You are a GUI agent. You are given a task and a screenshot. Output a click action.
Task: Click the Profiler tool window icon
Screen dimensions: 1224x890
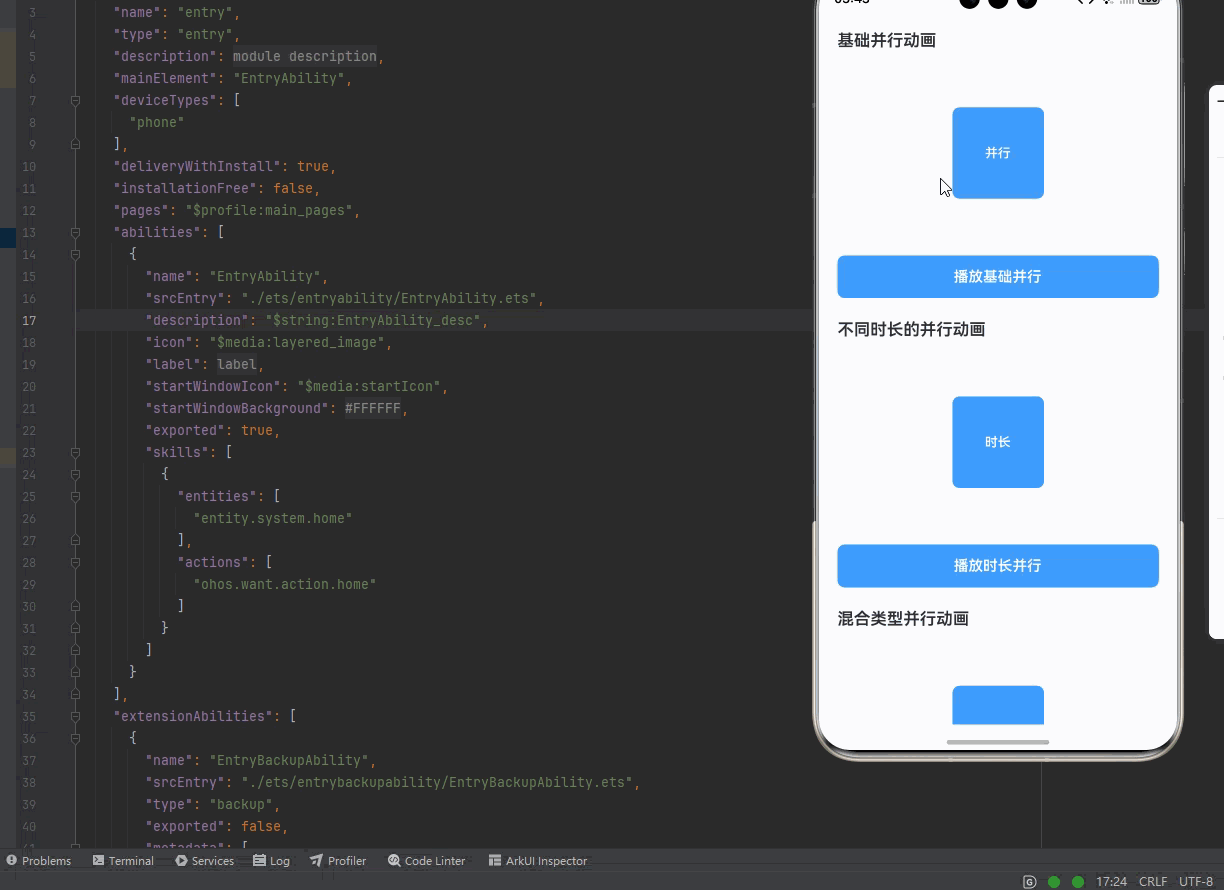coord(316,860)
